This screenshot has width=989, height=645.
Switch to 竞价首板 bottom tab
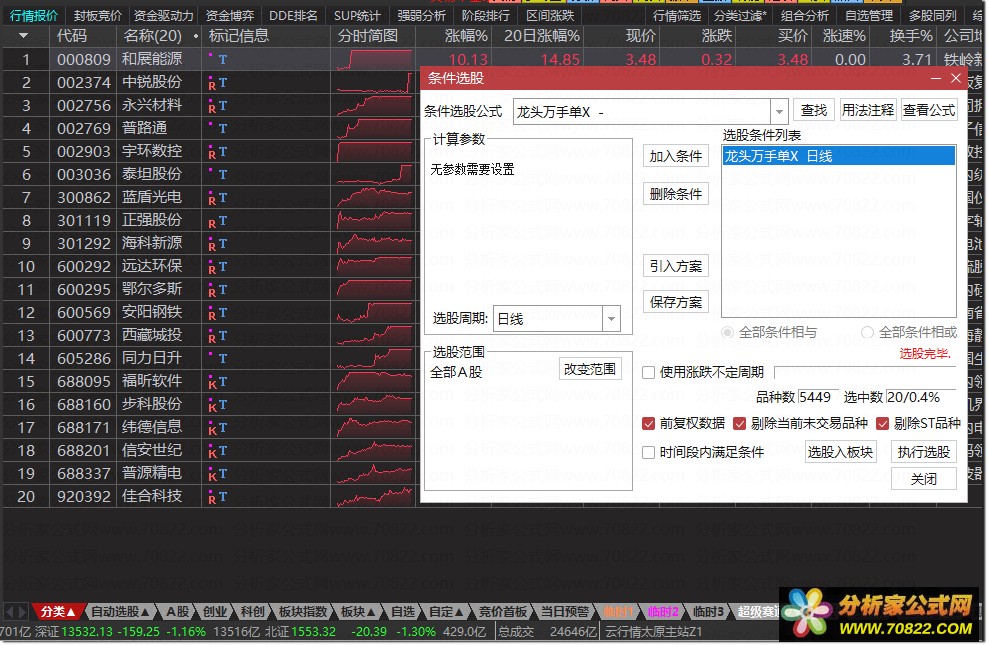[503, 612]
